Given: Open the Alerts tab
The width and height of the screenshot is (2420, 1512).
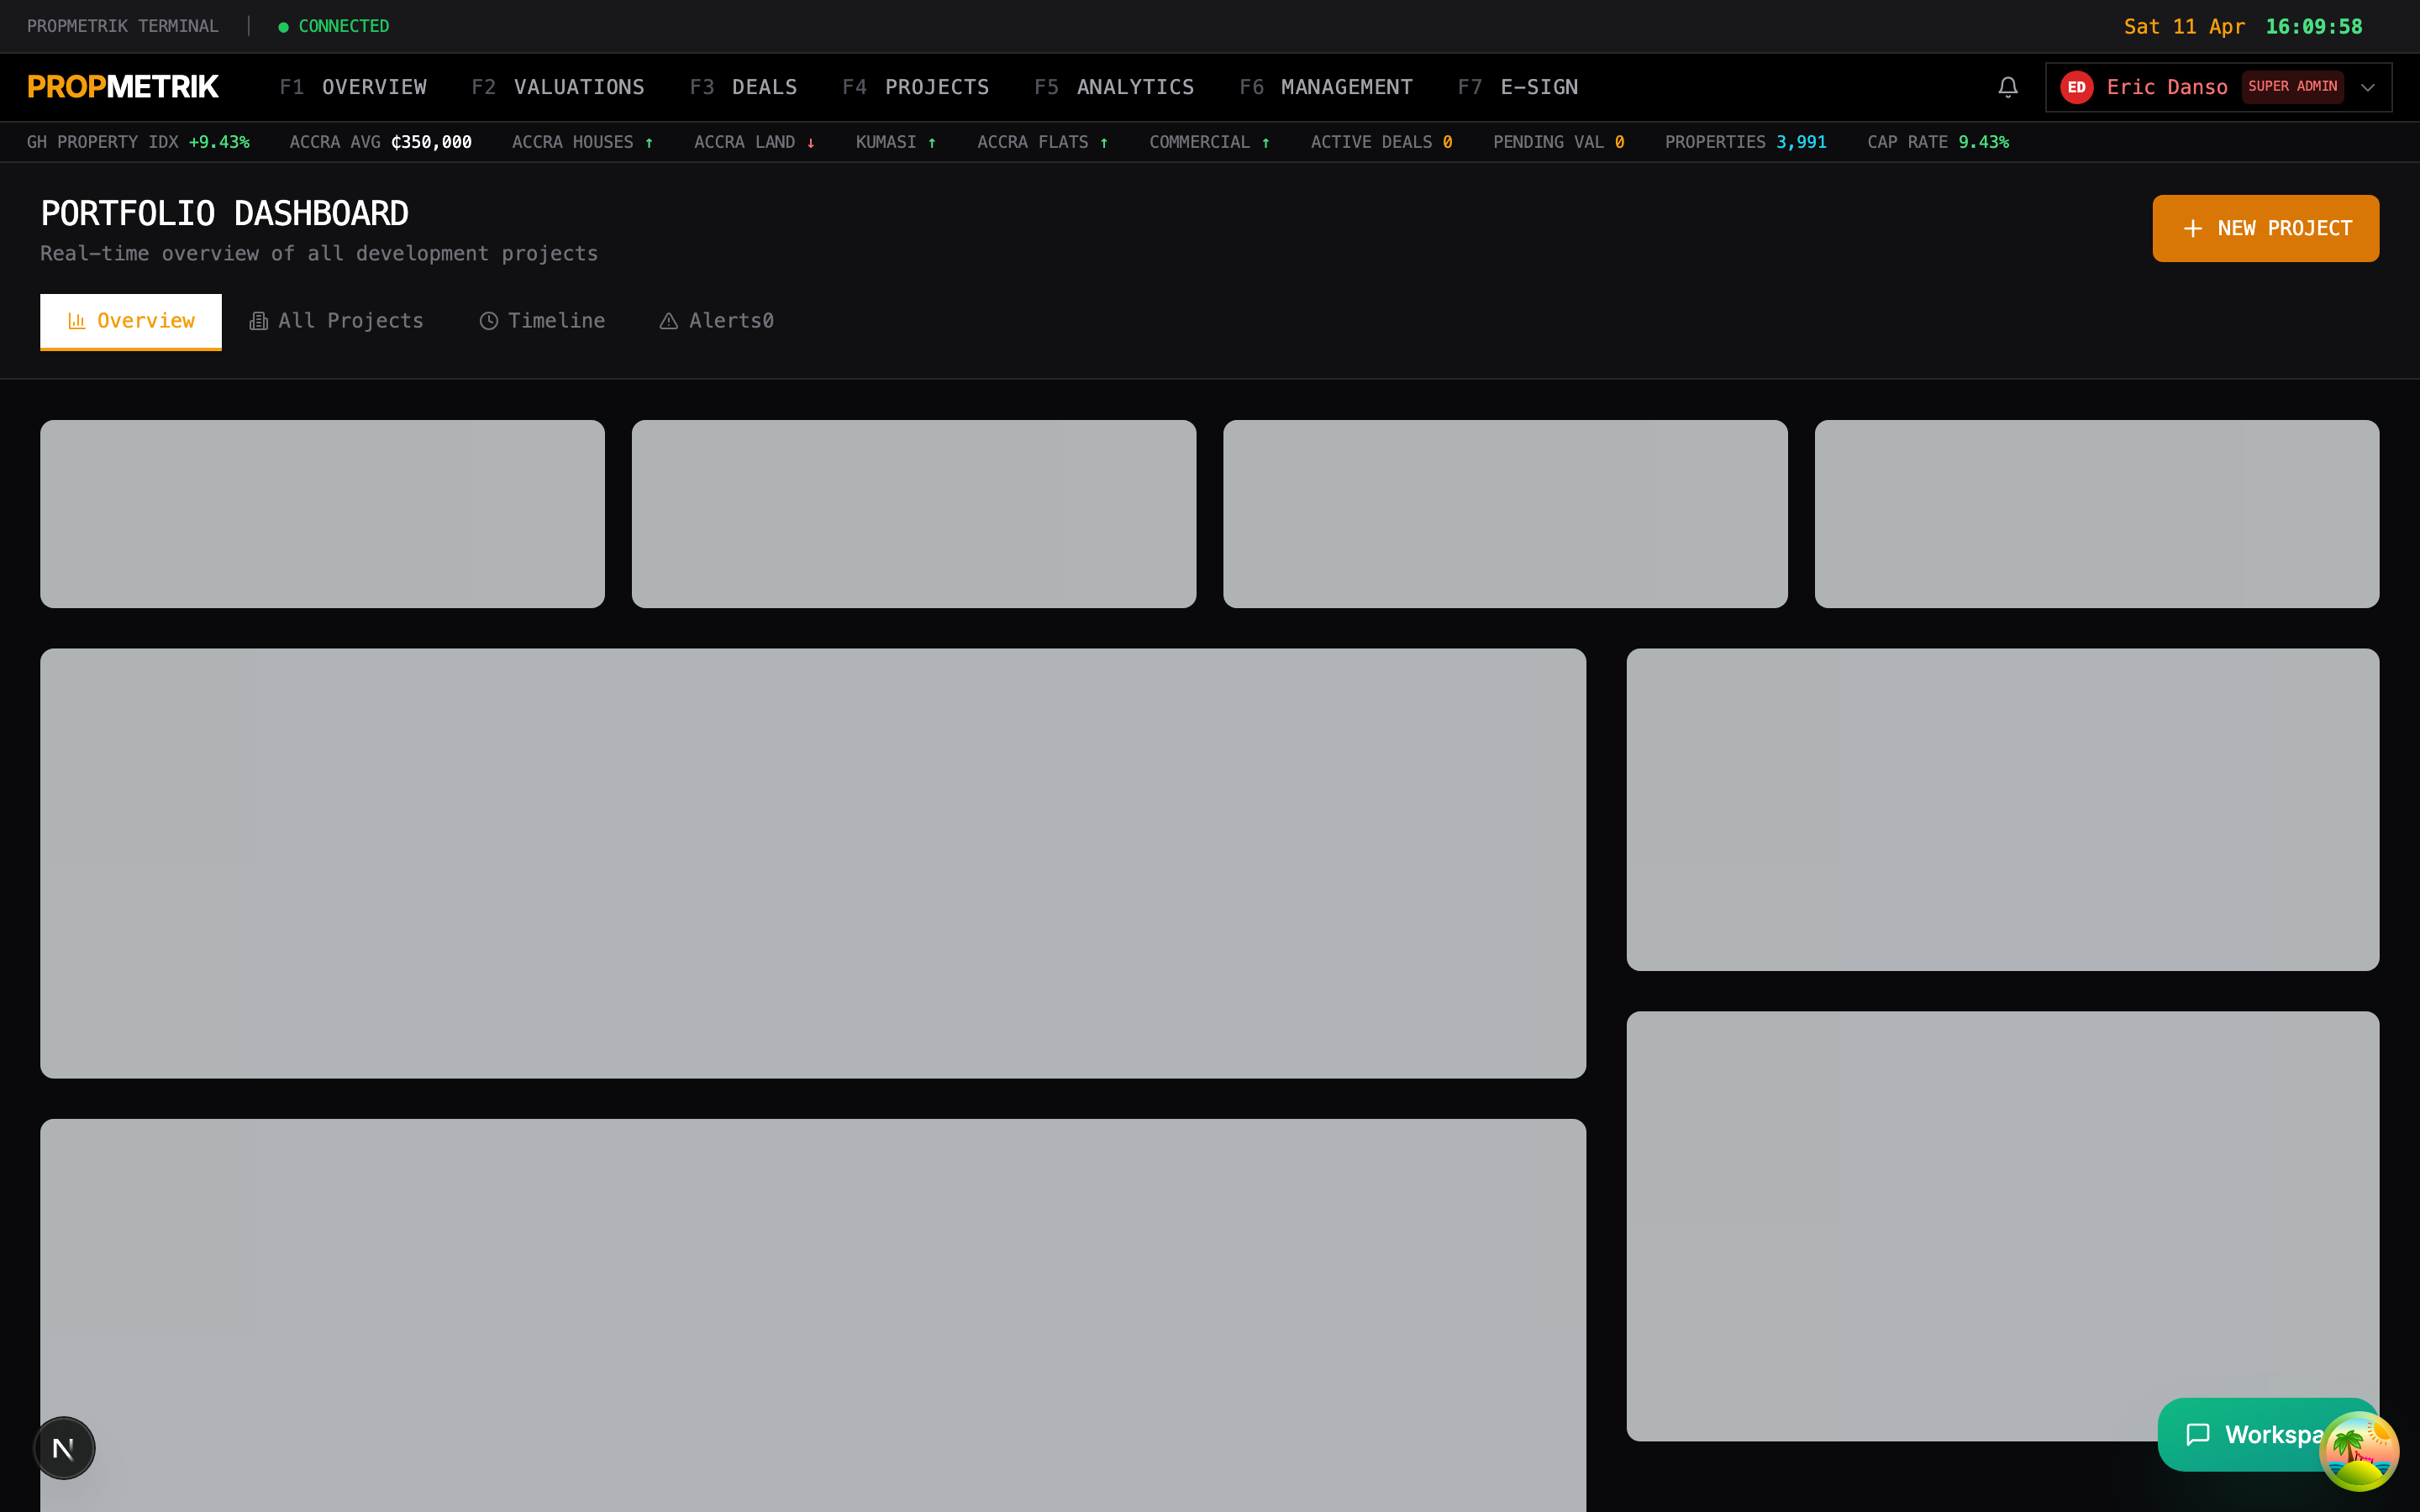Looking at the screenshot, I should click(x=716, y=321).
